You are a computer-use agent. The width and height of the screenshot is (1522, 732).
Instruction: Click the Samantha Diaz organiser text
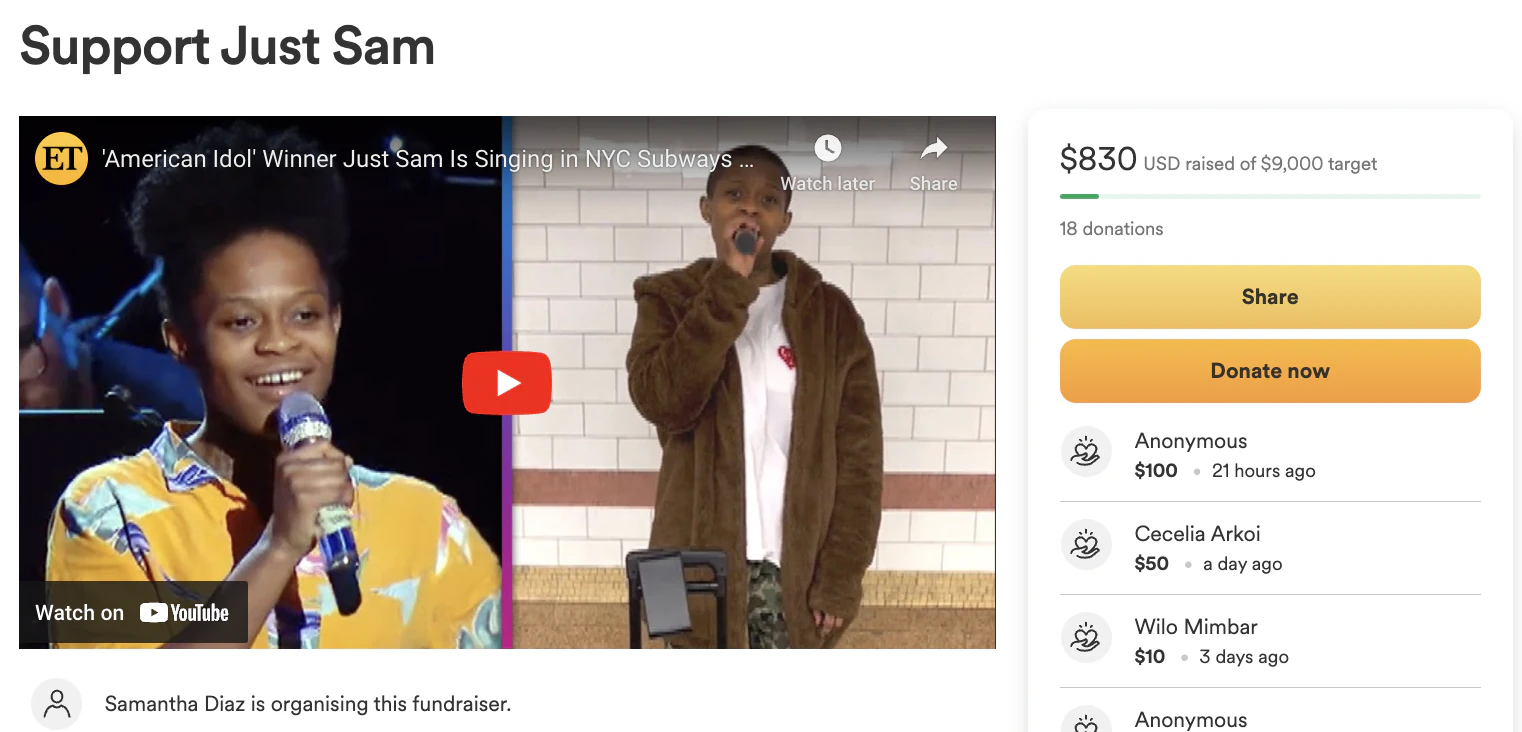pos(308,704)
